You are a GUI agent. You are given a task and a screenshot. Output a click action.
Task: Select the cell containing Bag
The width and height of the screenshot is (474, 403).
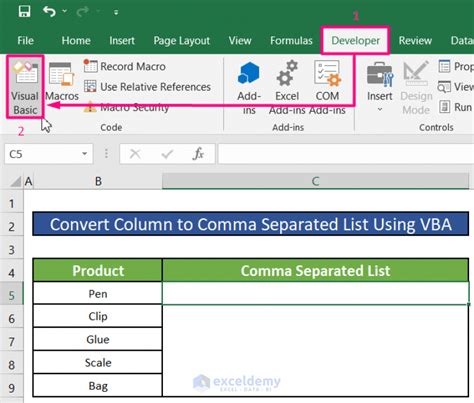(98, 386)
